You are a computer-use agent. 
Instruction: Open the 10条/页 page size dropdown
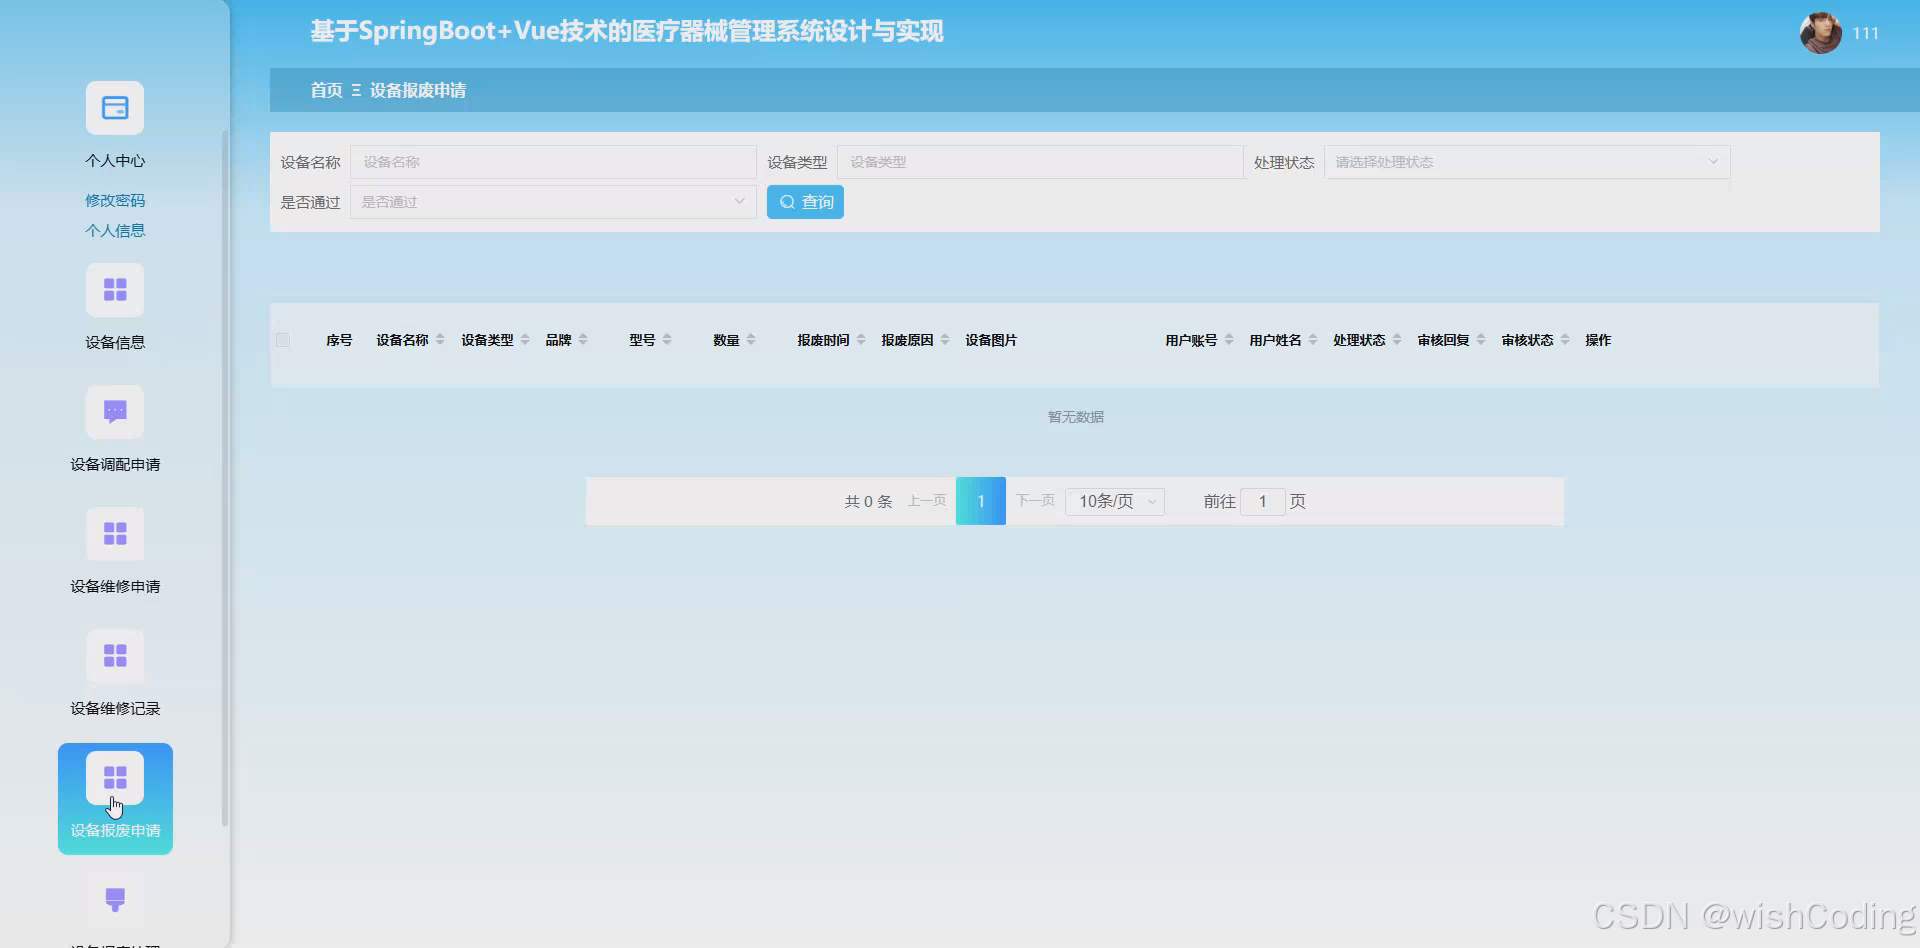coord(1113,501)
